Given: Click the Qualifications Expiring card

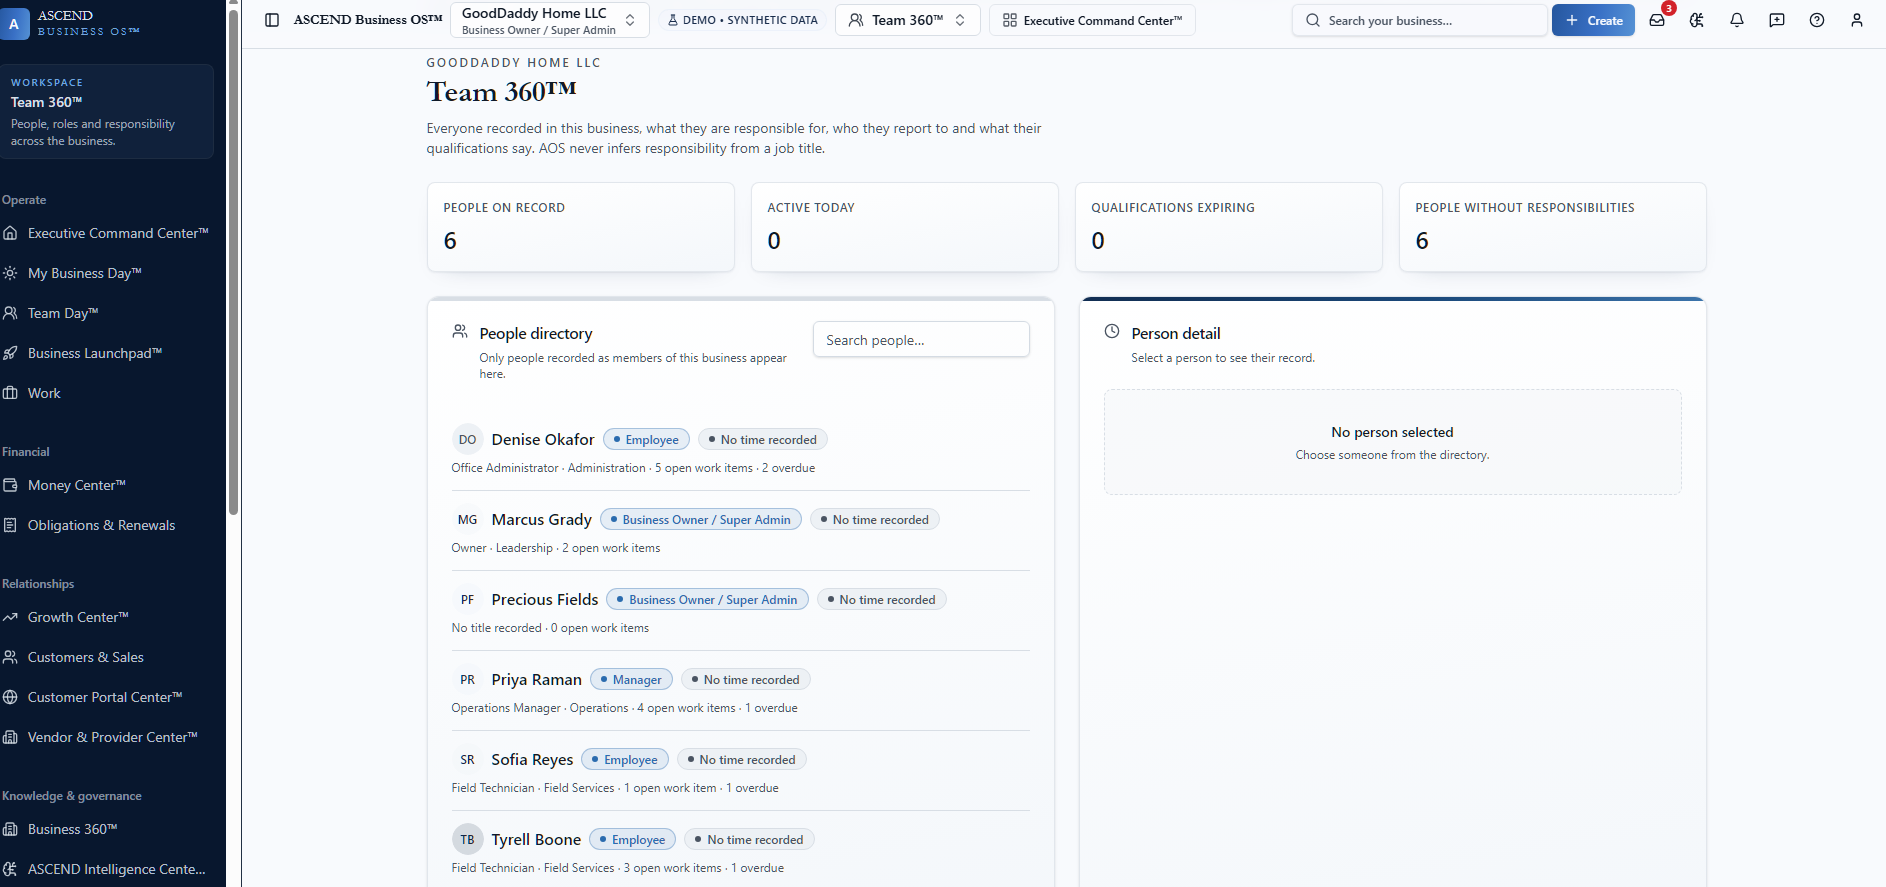Looking at the screenshot, I should pyautogui.click(x=1229, y=227).
